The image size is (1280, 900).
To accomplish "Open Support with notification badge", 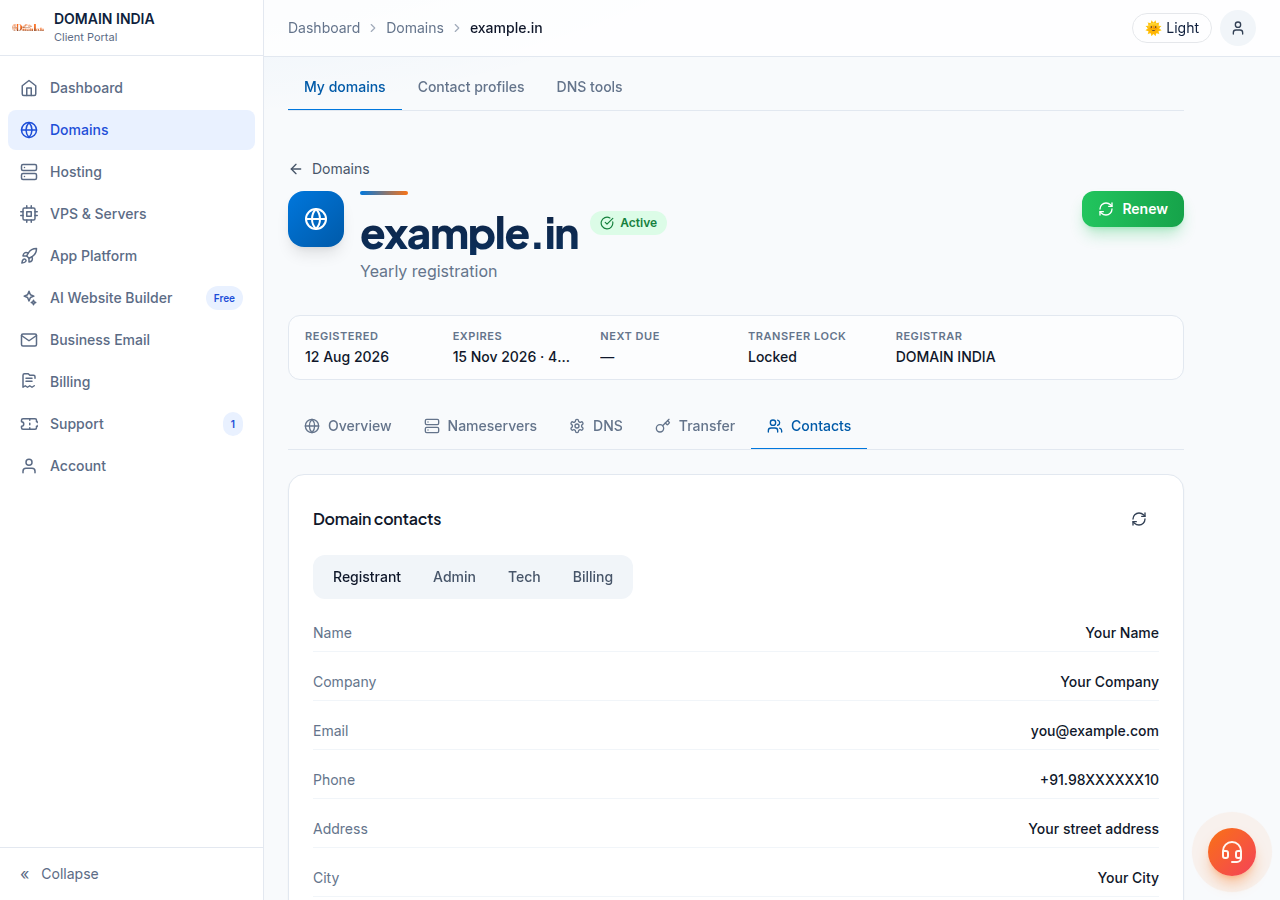I will [x=131, y=424].
